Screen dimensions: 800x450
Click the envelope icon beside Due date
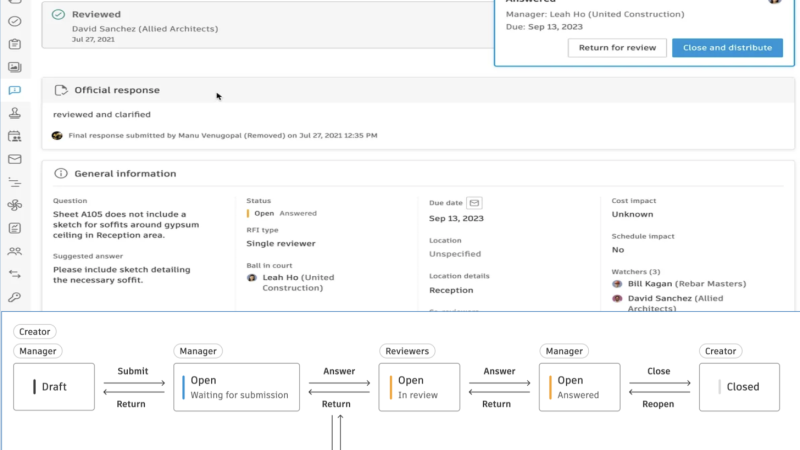tap(474, 202)
